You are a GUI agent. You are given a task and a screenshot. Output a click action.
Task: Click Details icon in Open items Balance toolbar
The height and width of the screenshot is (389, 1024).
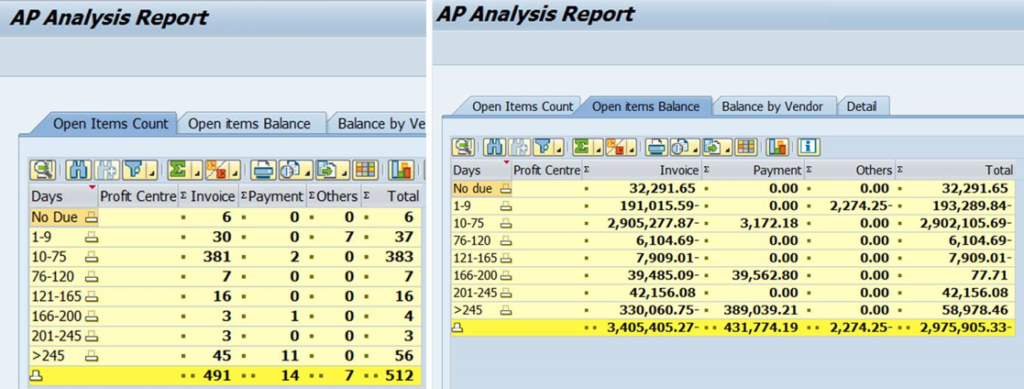(464, 147)
